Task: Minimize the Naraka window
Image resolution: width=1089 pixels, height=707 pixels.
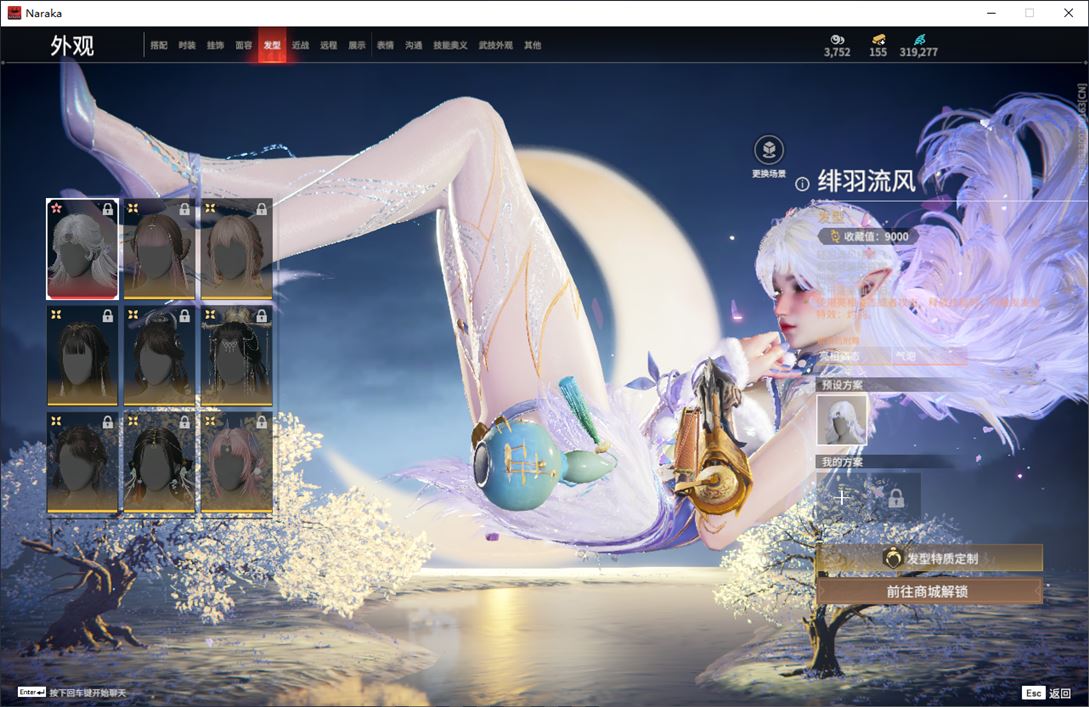Action: pyautogui.click(x=991, y=13)
